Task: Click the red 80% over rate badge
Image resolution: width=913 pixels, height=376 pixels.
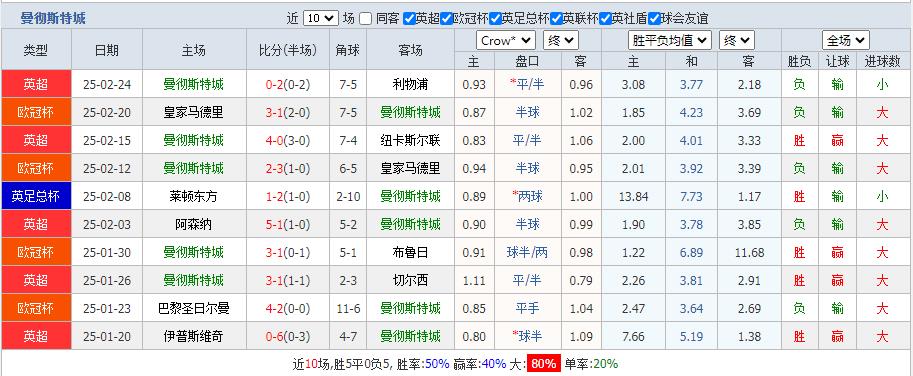Action: tap(544, 364)
